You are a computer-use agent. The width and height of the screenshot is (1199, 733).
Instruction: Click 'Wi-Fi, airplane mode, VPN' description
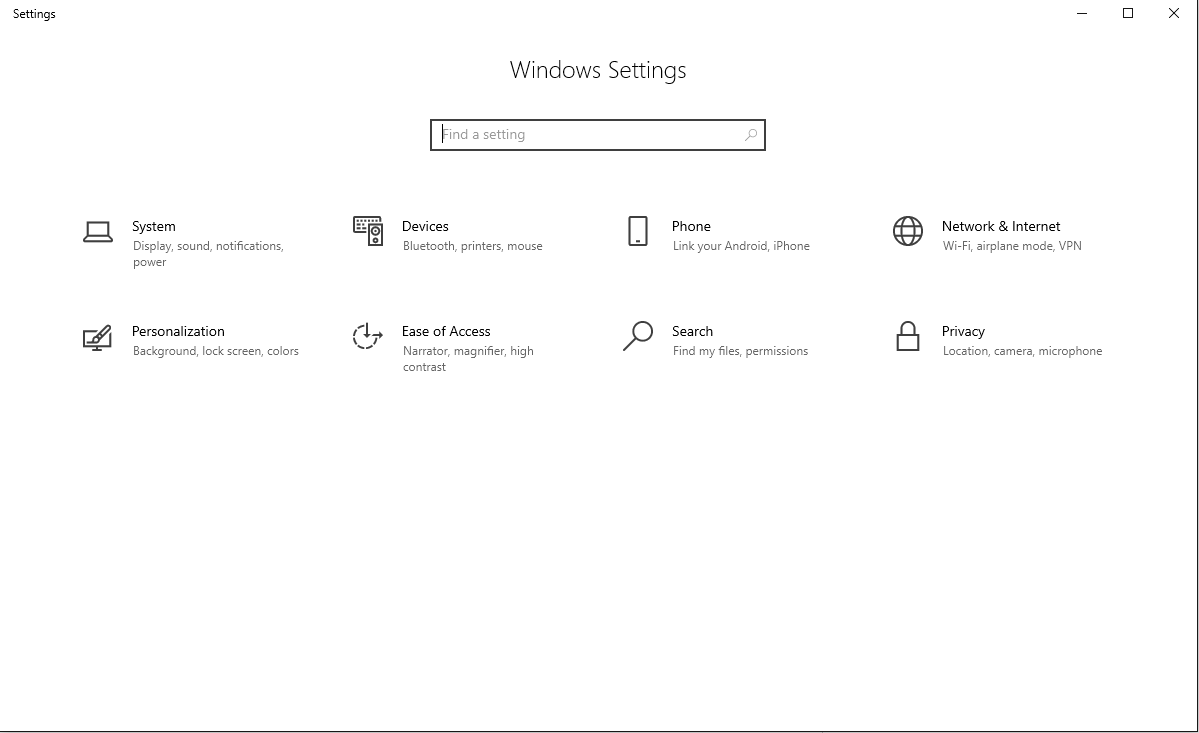click(x=1012, y=246)
